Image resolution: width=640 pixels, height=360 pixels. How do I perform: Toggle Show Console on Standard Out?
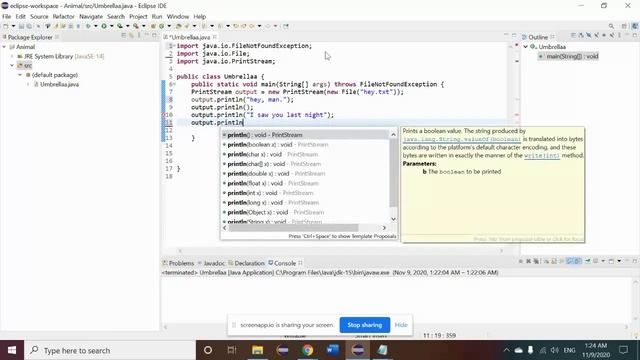(570, 261)
